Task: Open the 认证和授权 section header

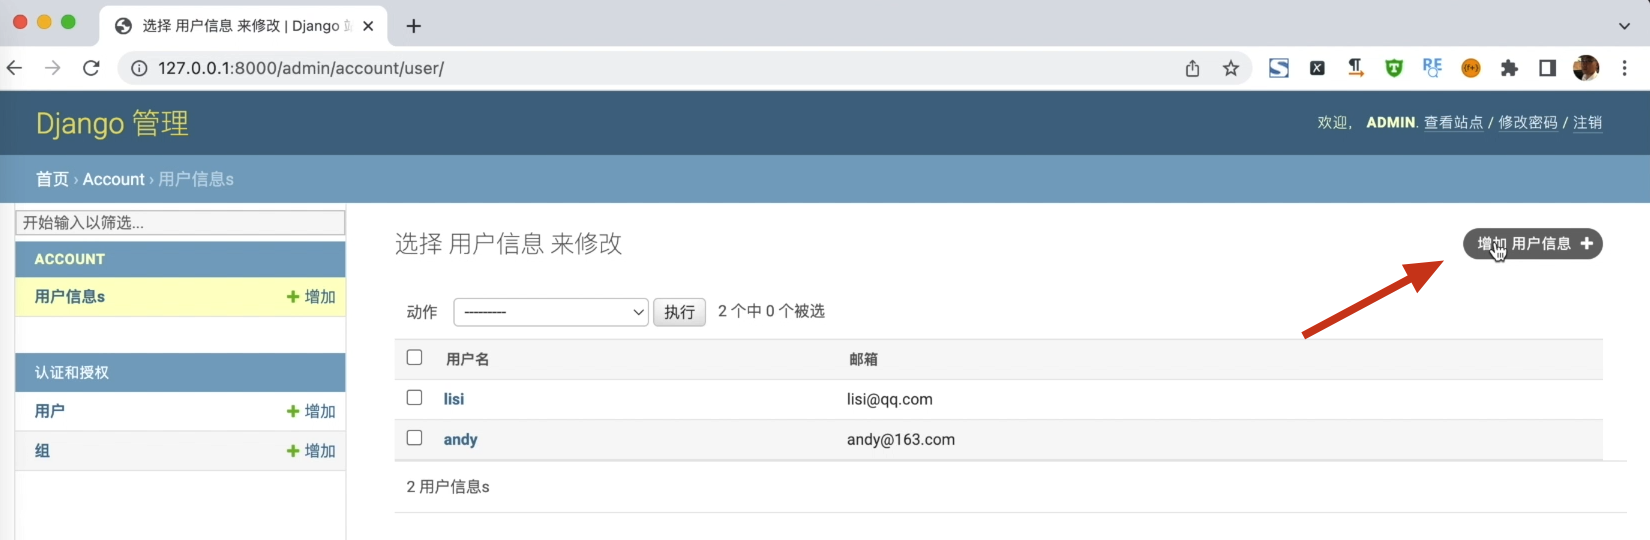Action: pos(71,372)
